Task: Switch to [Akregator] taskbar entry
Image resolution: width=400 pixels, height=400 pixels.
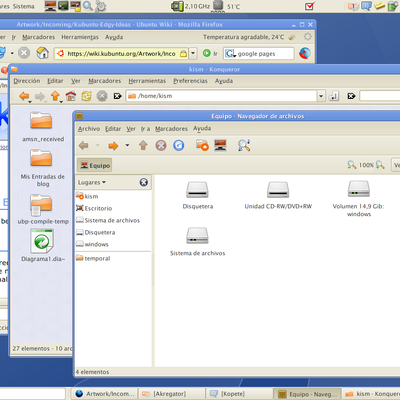Action: coord(172,394)
